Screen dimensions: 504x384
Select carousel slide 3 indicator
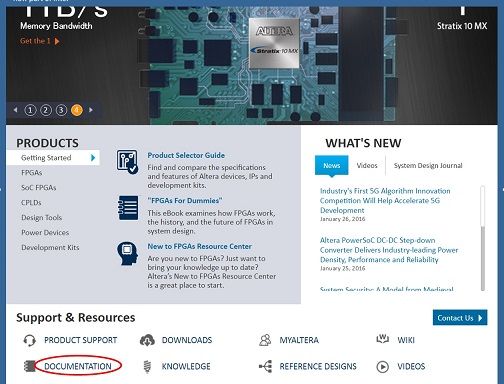61,110
